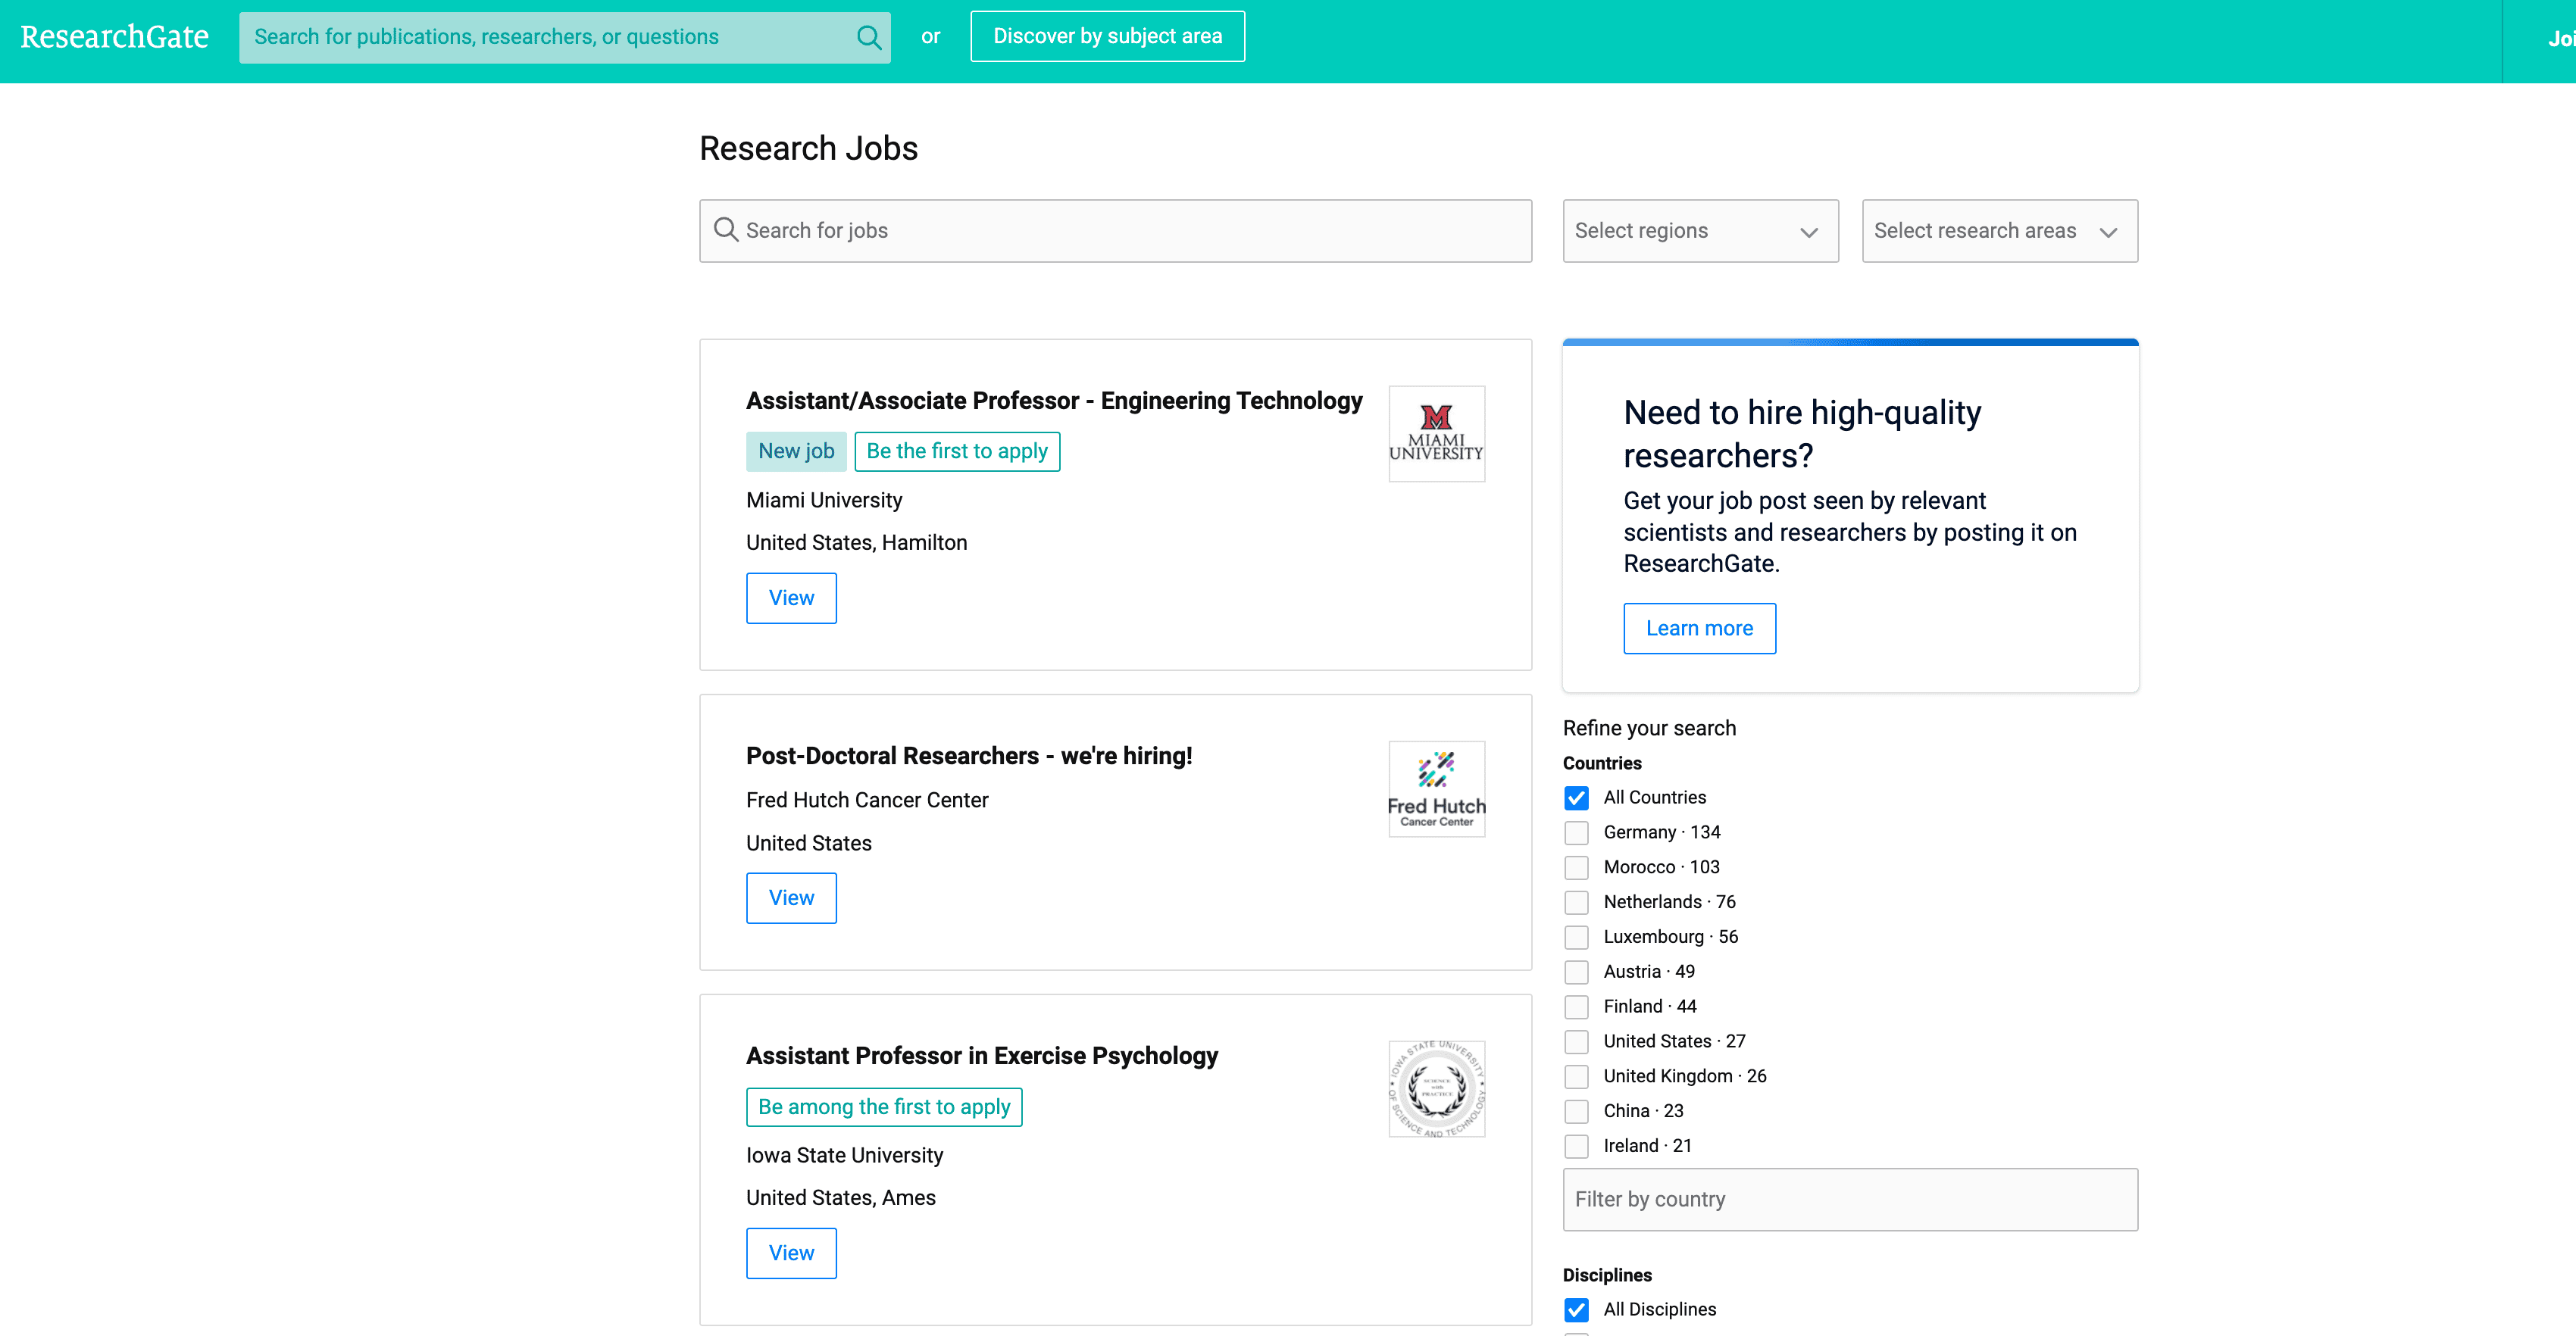This screenshot has width=2576, height=1336.
Task: Focus the Filter by country field
Action: tap(1849, 1199)
